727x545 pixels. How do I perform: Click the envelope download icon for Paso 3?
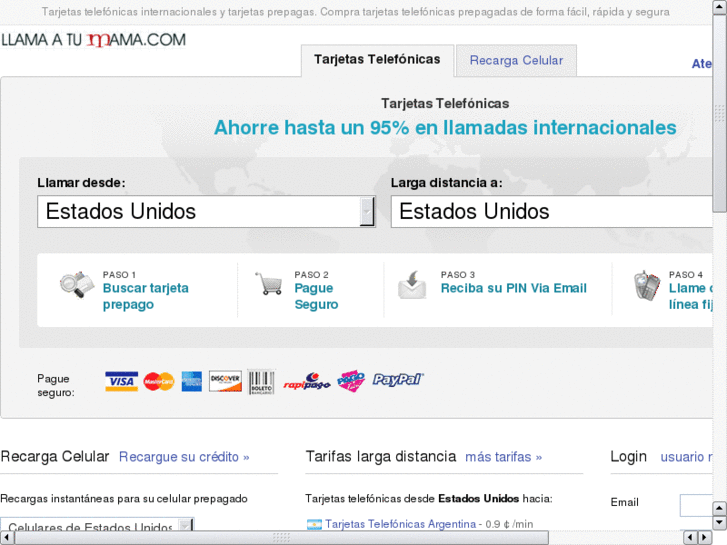click(412, 285)
